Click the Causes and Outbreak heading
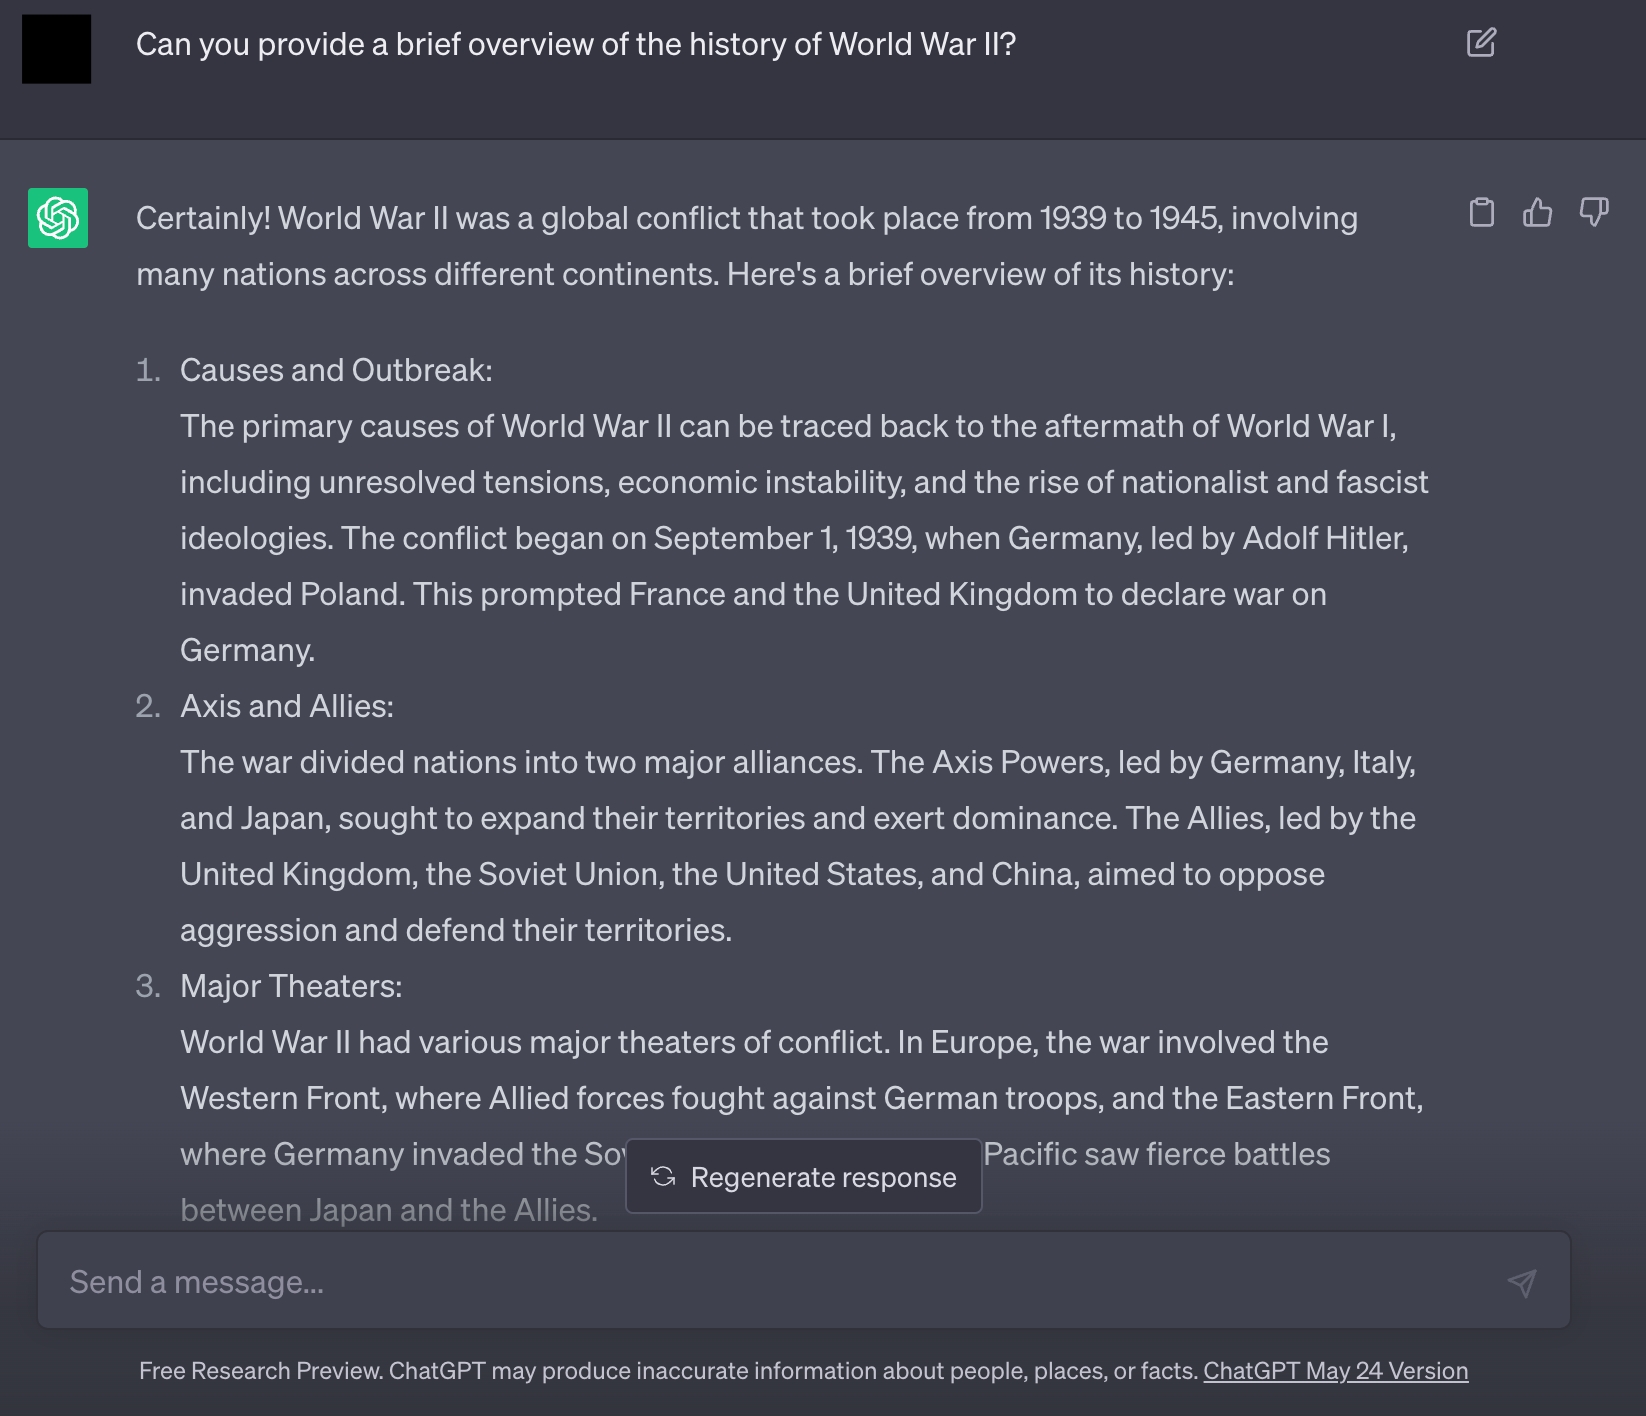Image resolution: width=1646 pixels, height=1416 pixels. (336, 371)
